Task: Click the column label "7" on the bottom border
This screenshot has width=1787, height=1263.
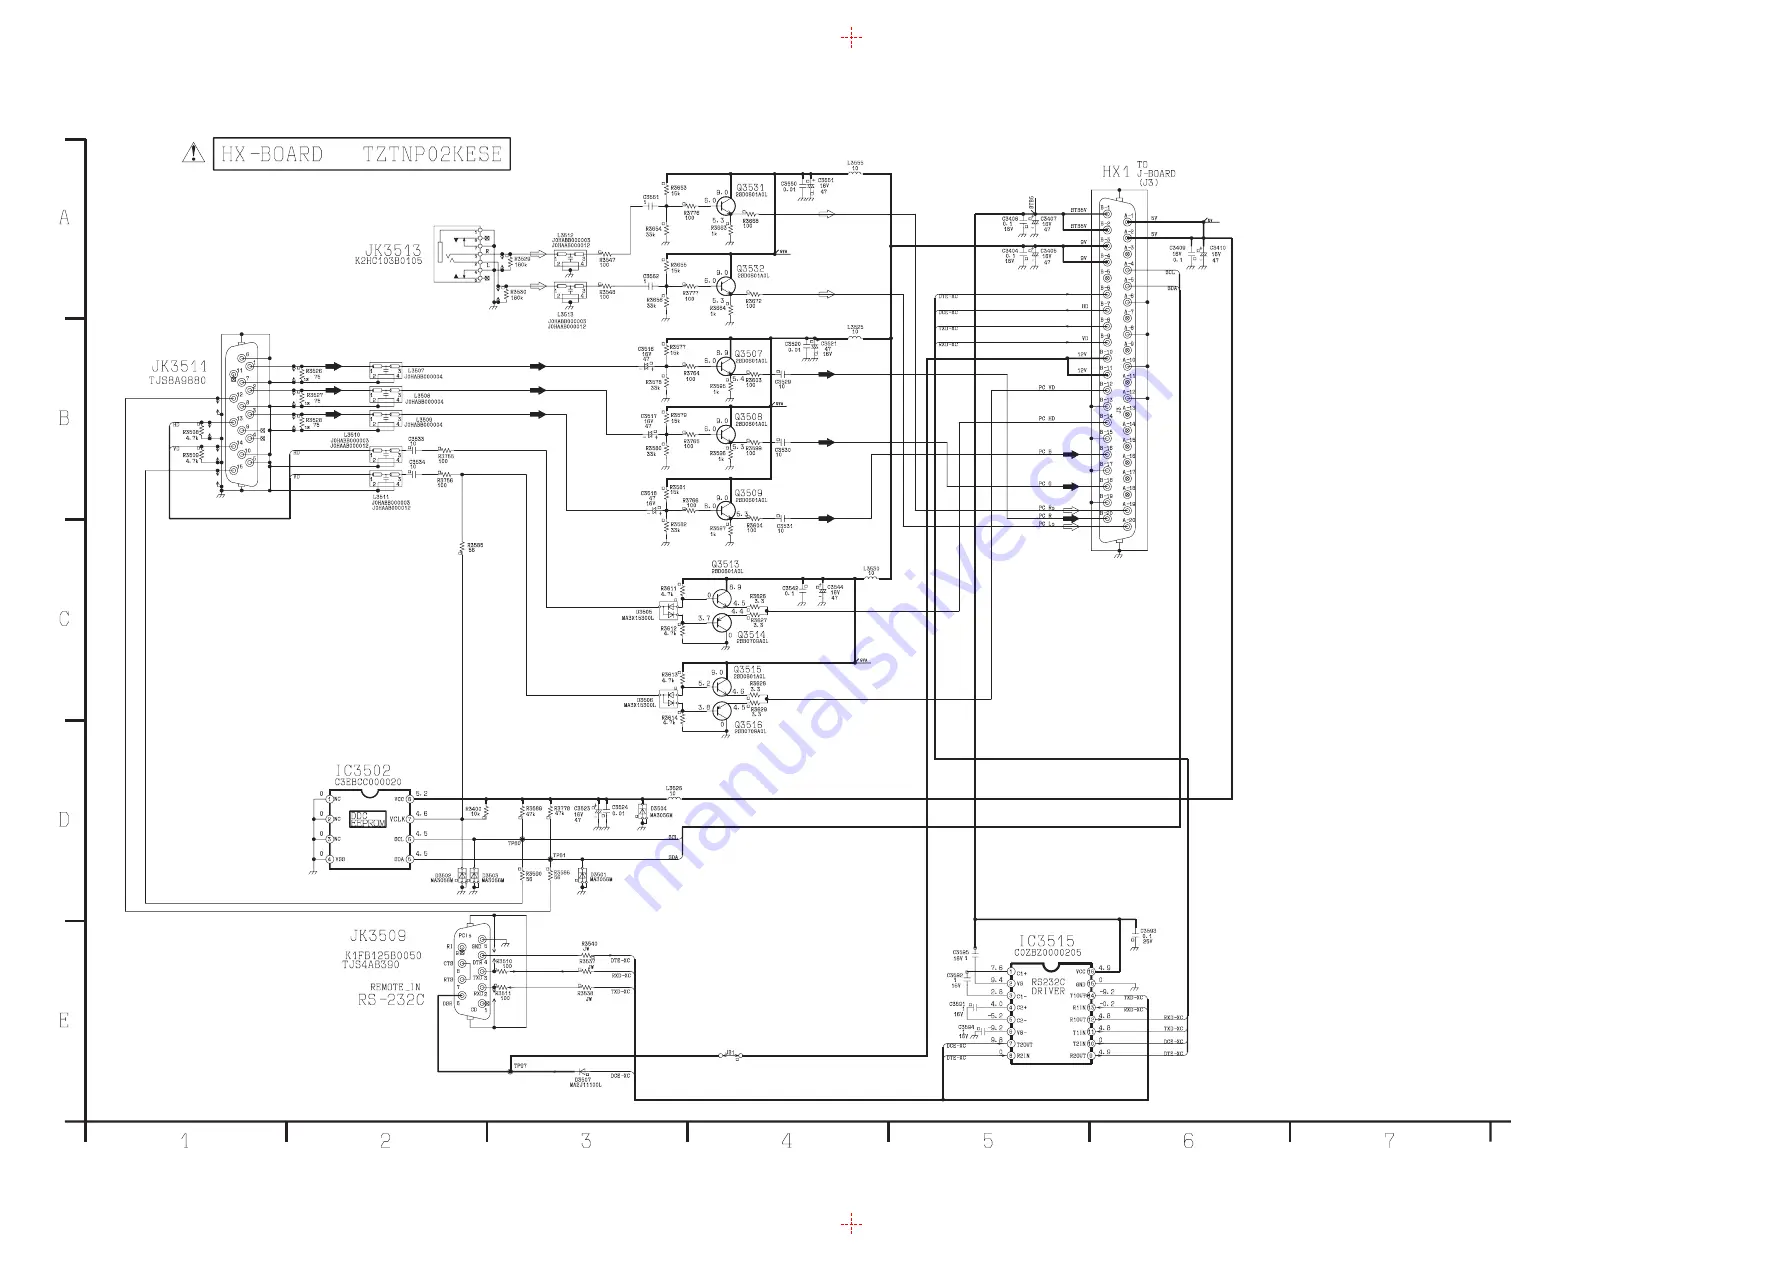Action: coord(1390,1141)
